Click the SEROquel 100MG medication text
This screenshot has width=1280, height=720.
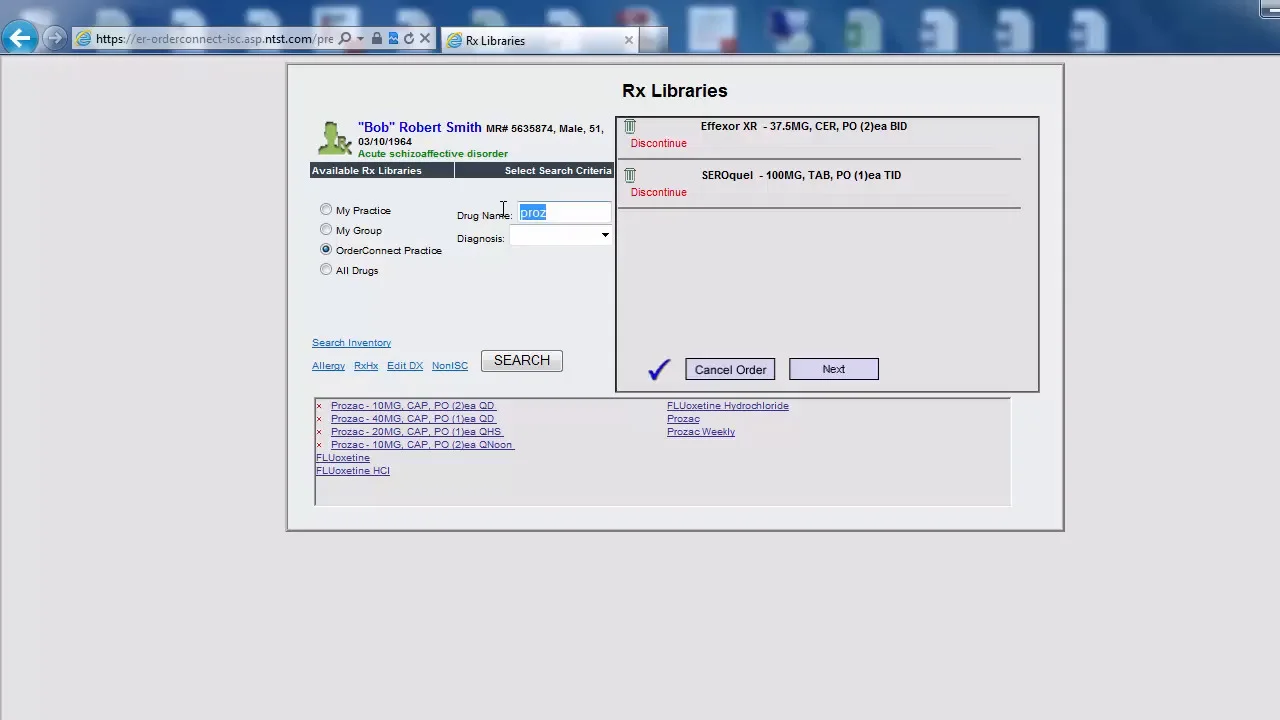(x=801, y=175)
